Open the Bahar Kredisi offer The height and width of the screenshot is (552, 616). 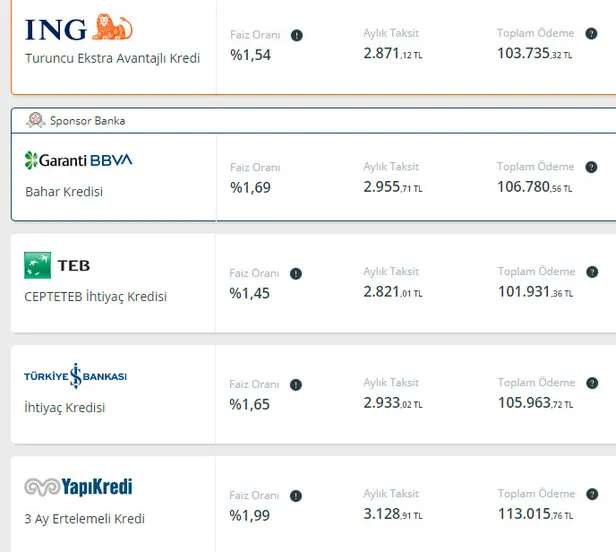(x=64, y=191)
